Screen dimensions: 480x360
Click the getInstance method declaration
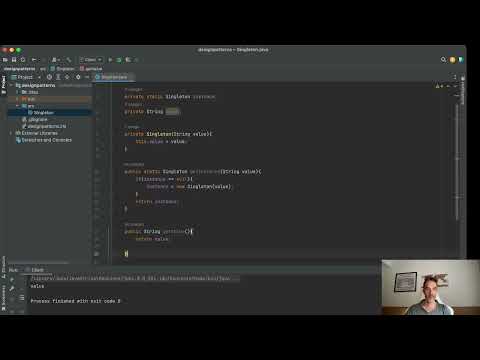(193, 172)
